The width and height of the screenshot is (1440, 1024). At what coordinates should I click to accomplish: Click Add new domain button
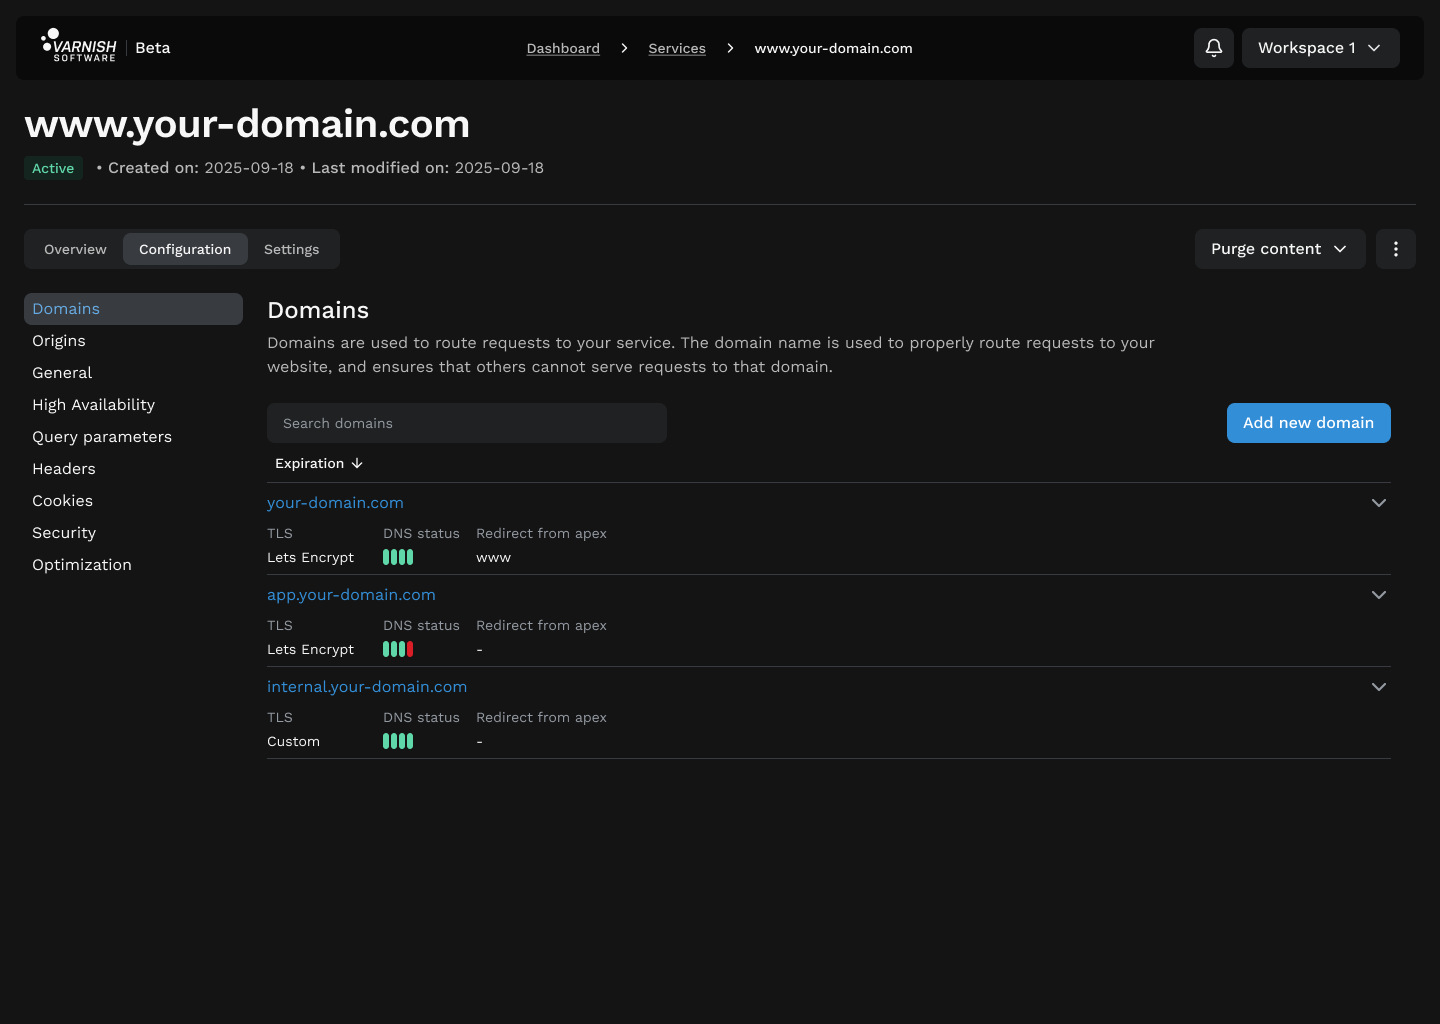point(1308,423)
